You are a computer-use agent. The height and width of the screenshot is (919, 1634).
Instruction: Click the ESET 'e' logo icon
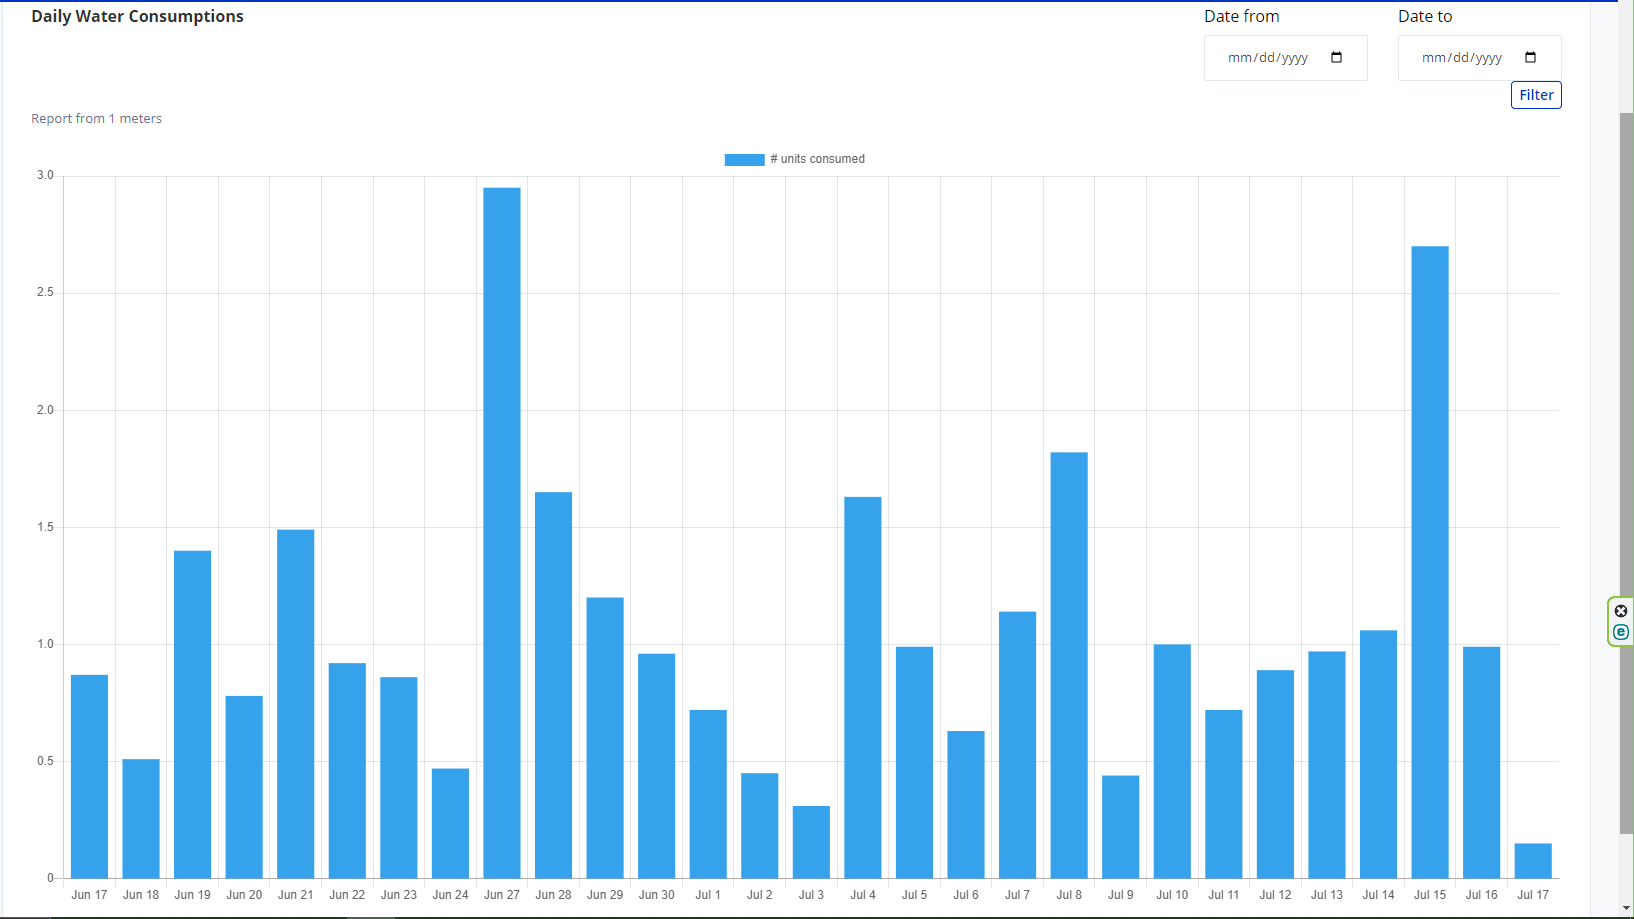[x=1621, y=632]
